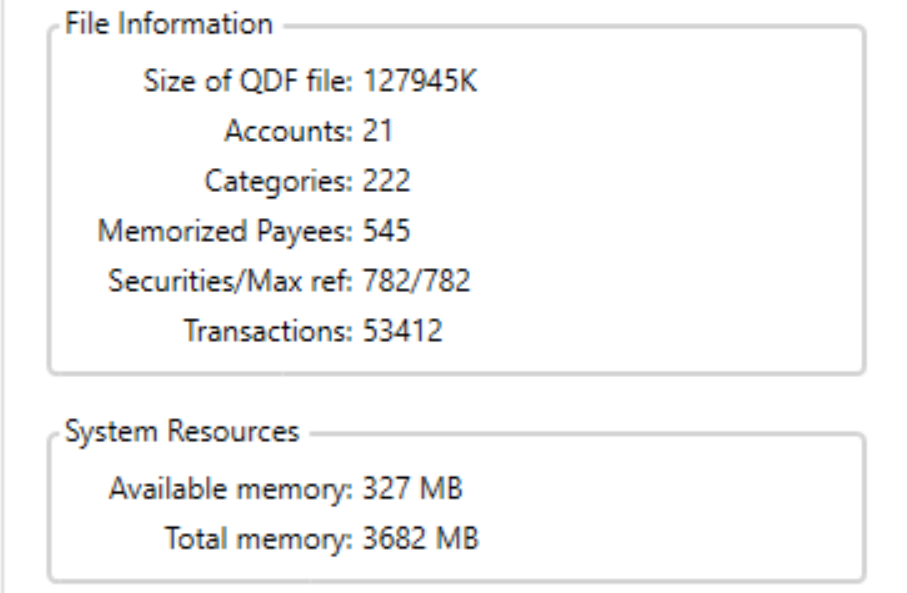Click the Transactions label
The image size is (907, 593).
pos(268,331)
